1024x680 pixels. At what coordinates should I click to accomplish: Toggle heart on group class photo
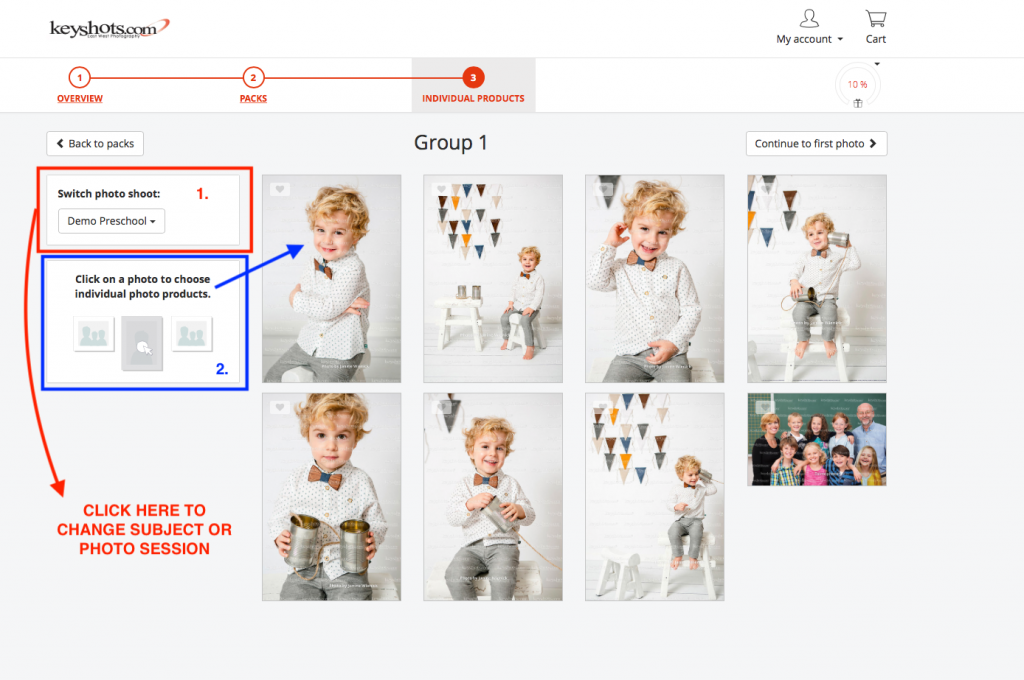pyautogui.click(x=765, y=407)
